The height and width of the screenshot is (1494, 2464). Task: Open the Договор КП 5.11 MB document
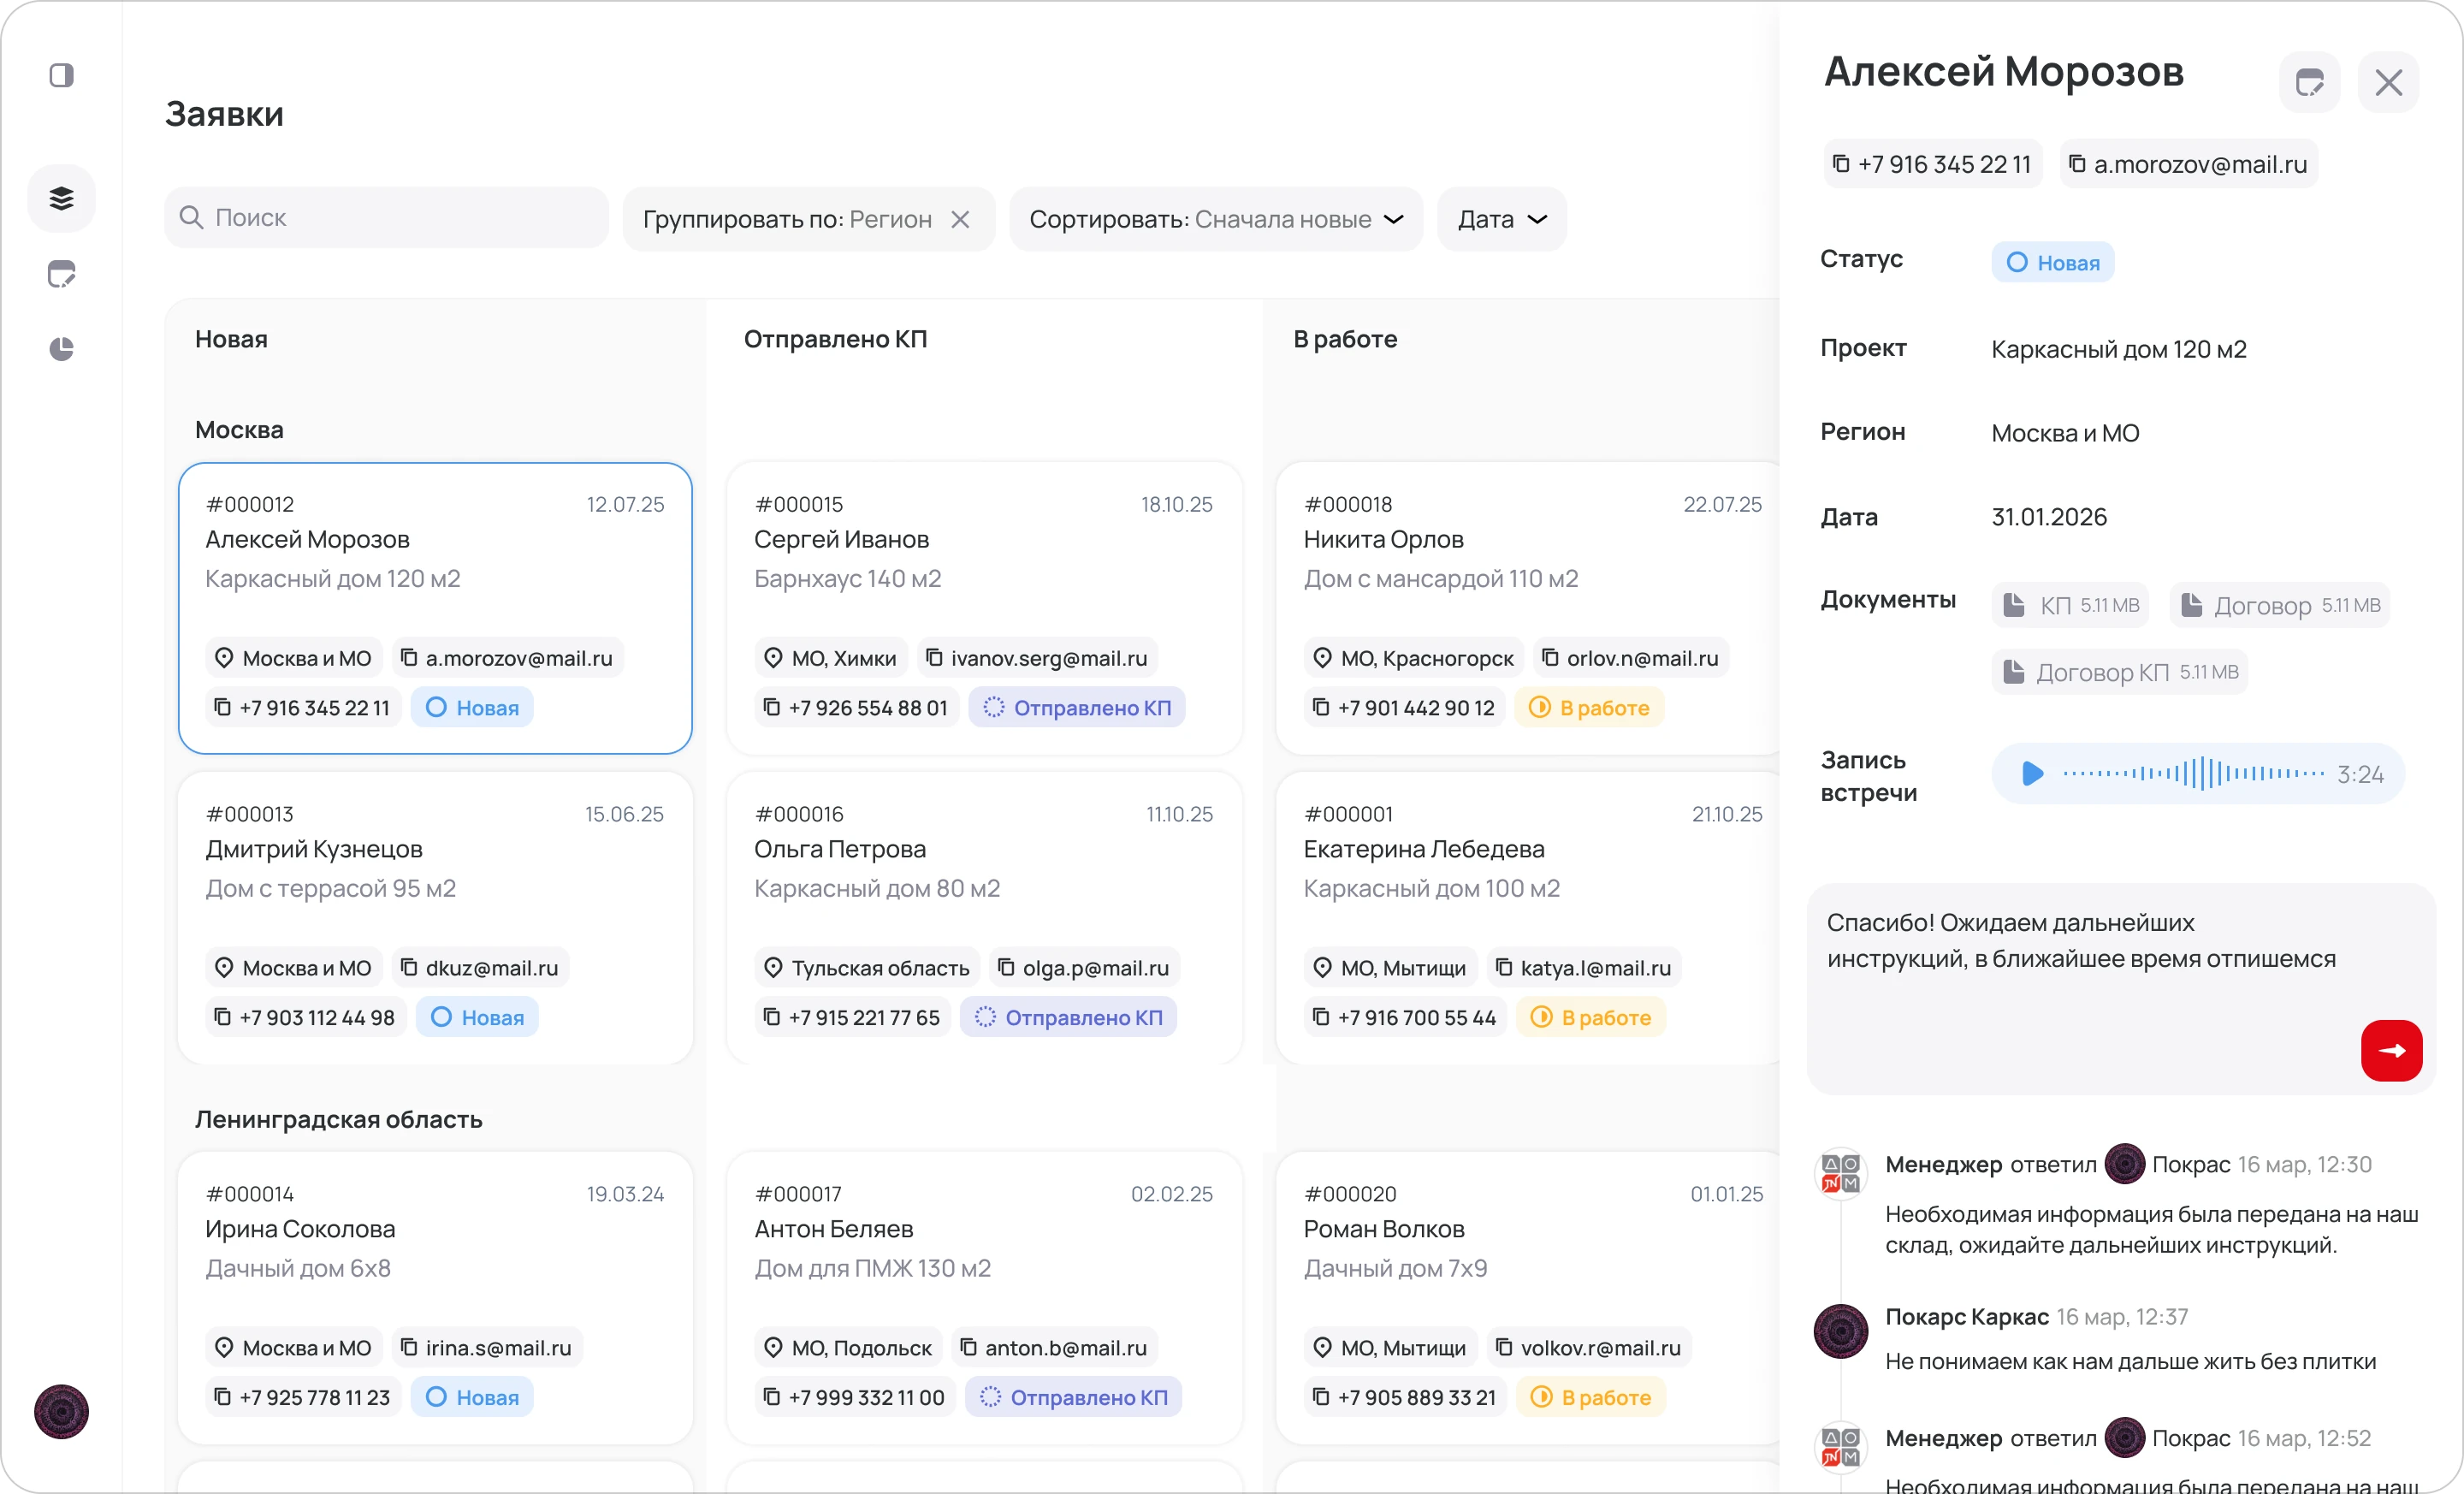[x=2119, y=672]
